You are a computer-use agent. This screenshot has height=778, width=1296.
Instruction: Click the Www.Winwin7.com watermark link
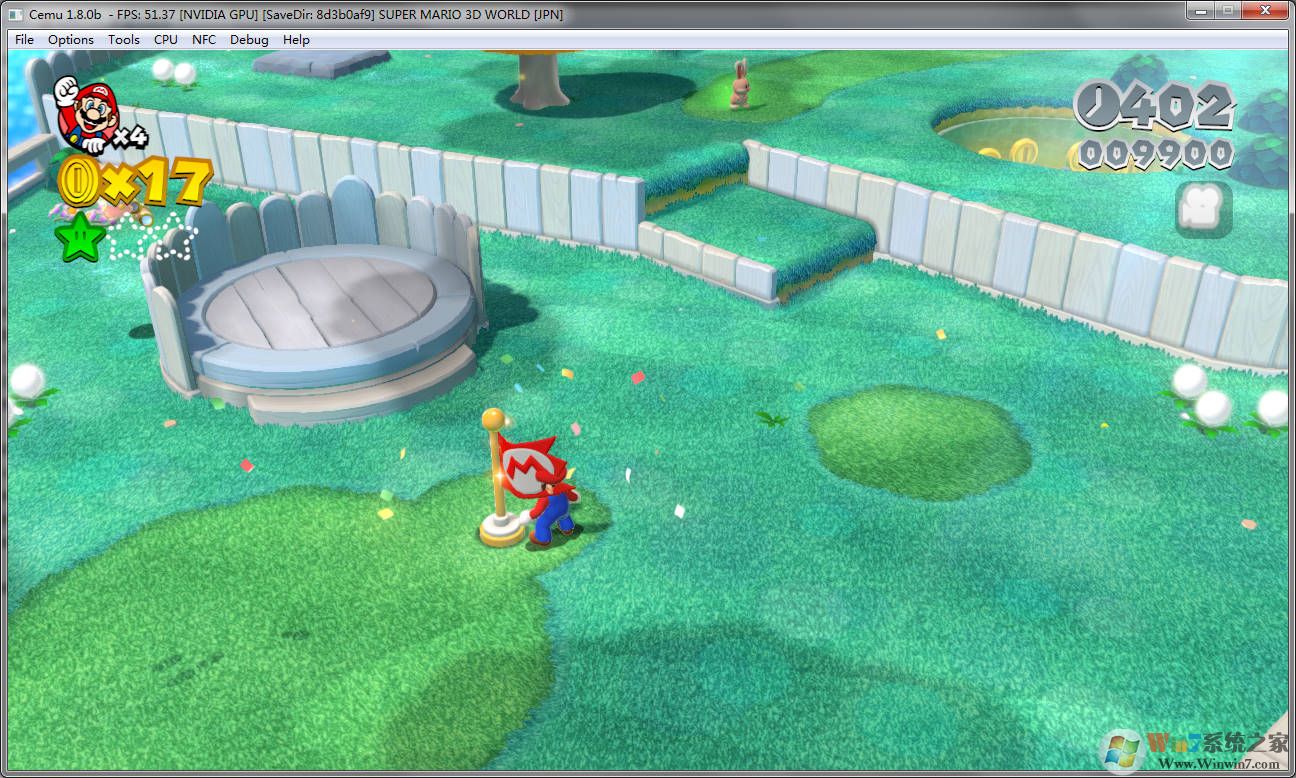tap(1218, 766)
